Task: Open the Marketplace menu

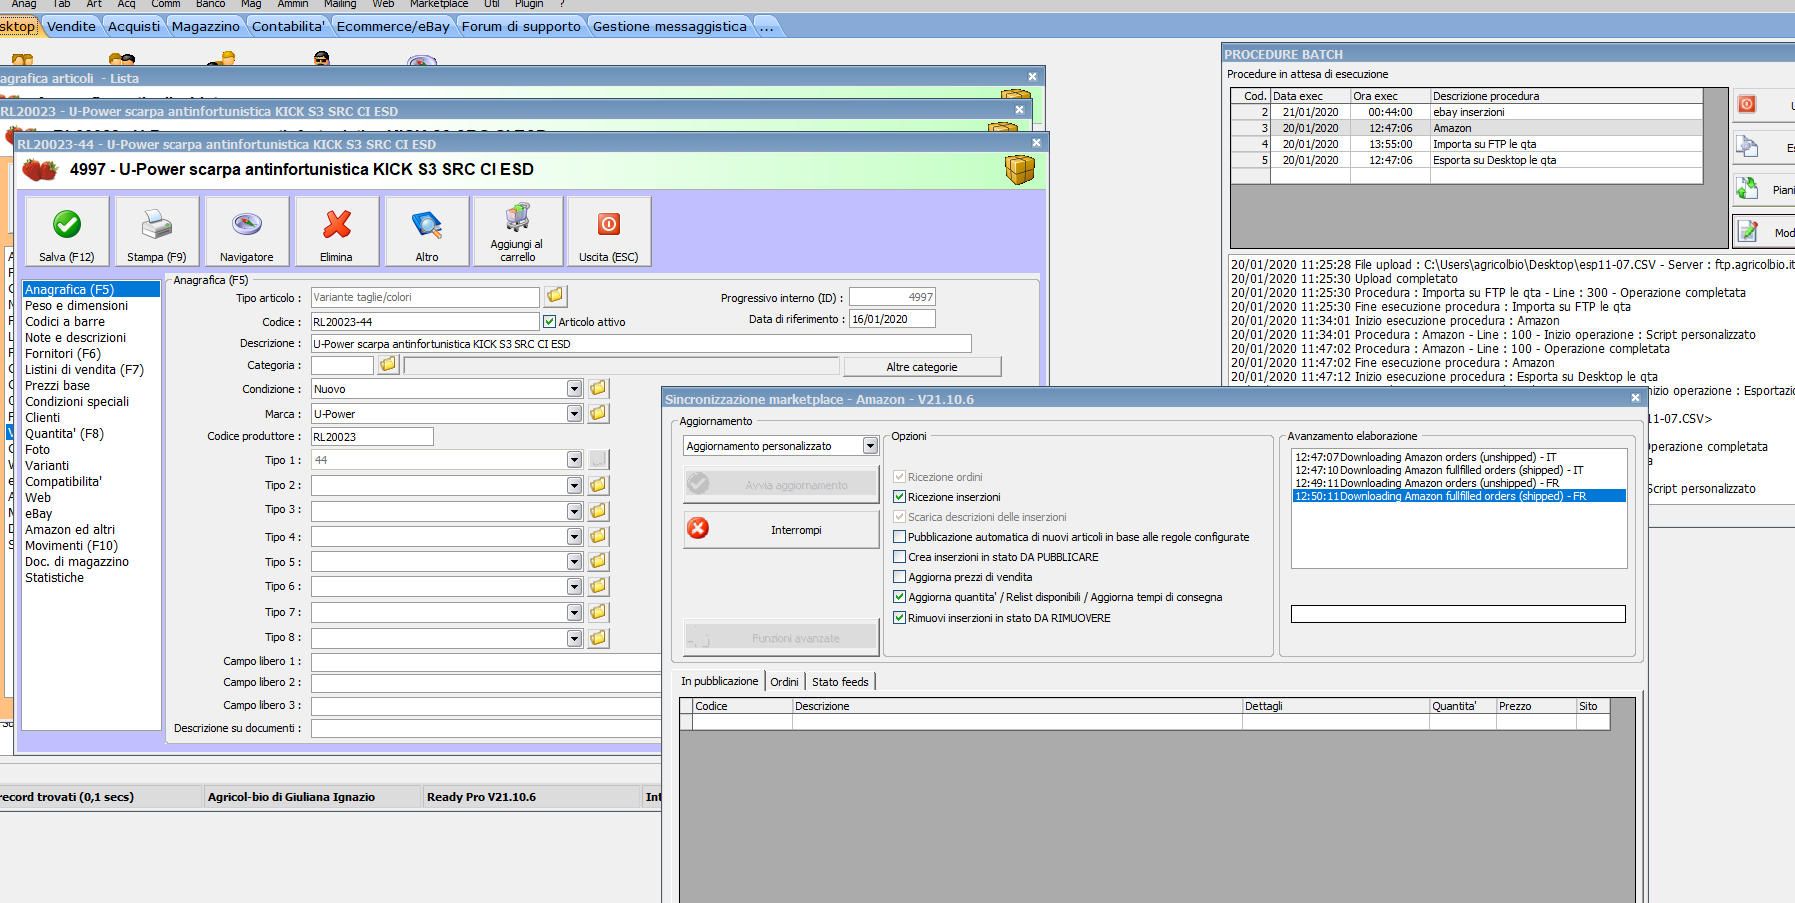Action: coord(439,4)
